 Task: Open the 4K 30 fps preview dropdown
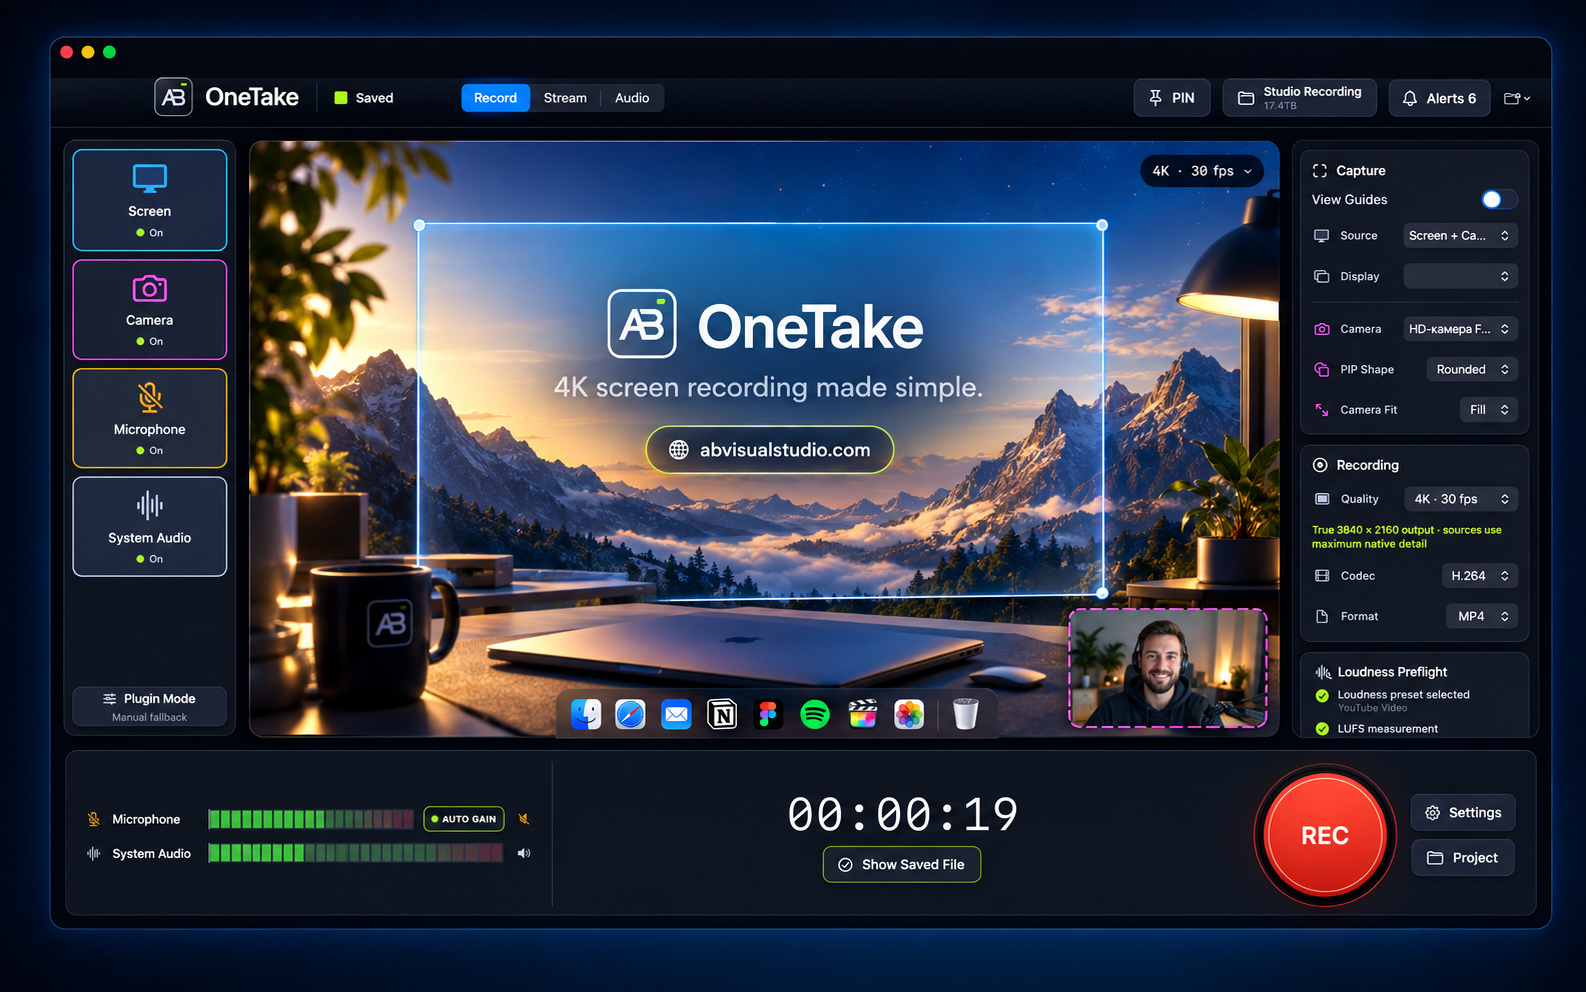coord(1202,171)
